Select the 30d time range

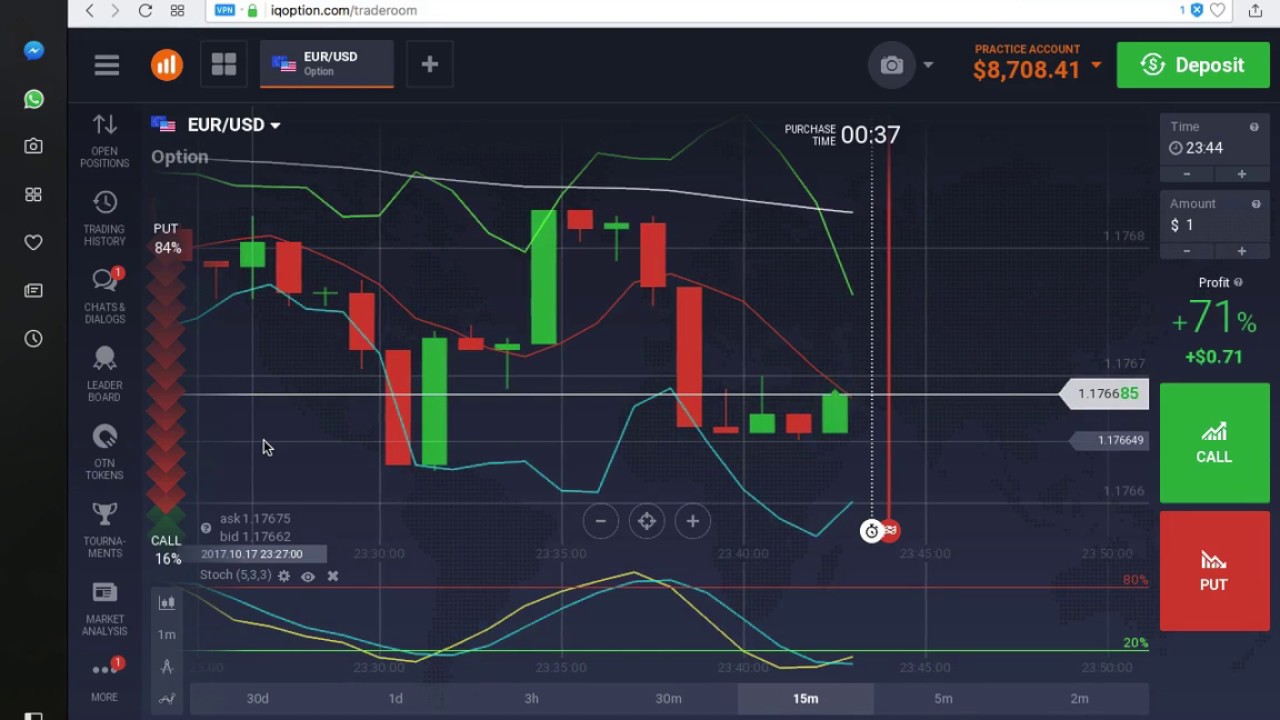click(x=258, y=699)
